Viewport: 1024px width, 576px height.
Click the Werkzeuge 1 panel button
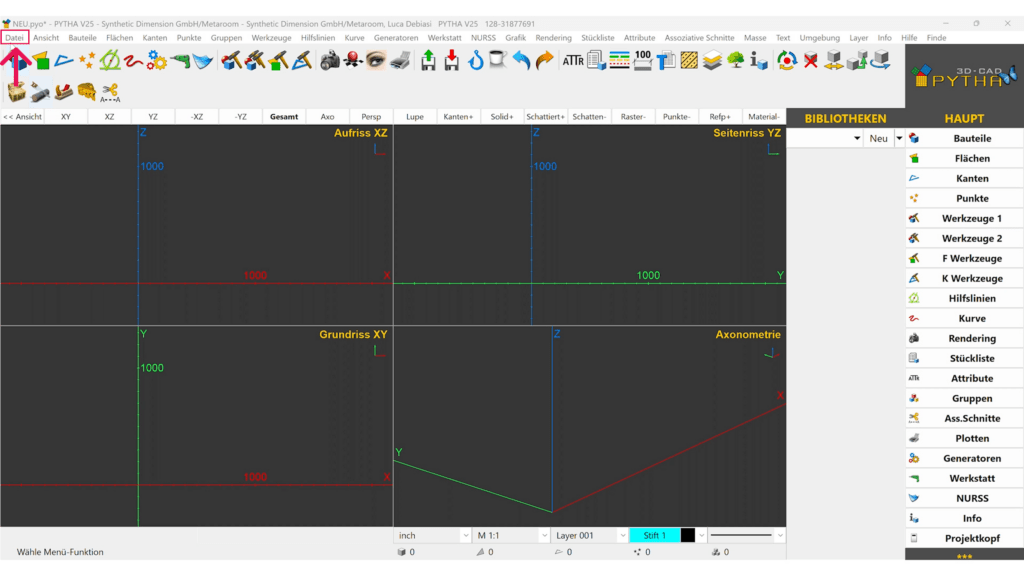(964, 218)
